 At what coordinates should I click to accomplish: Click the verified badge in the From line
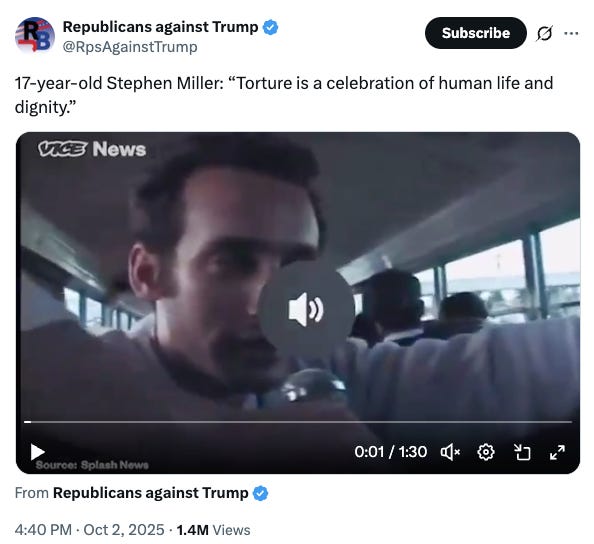(260, 493)
